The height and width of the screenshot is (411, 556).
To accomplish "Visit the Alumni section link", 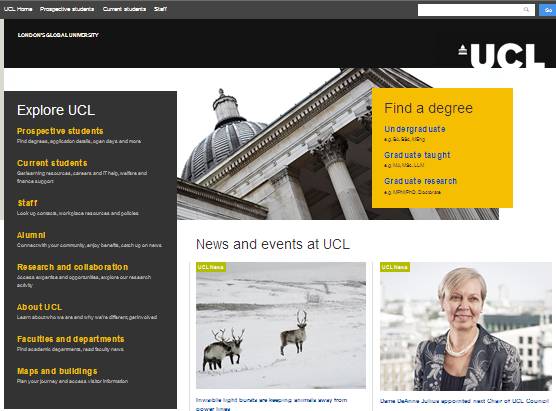I will [x=31, y=235].
